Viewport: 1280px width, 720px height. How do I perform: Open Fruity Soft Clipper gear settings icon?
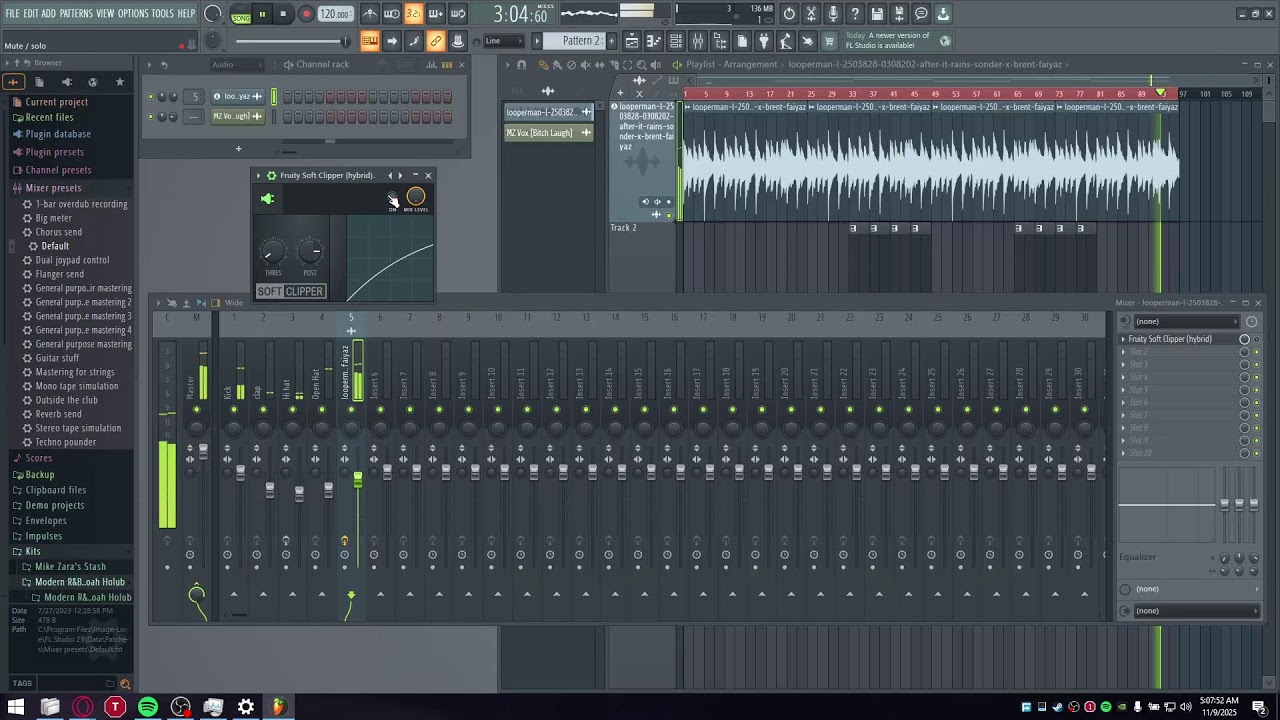tap(271, 175)
